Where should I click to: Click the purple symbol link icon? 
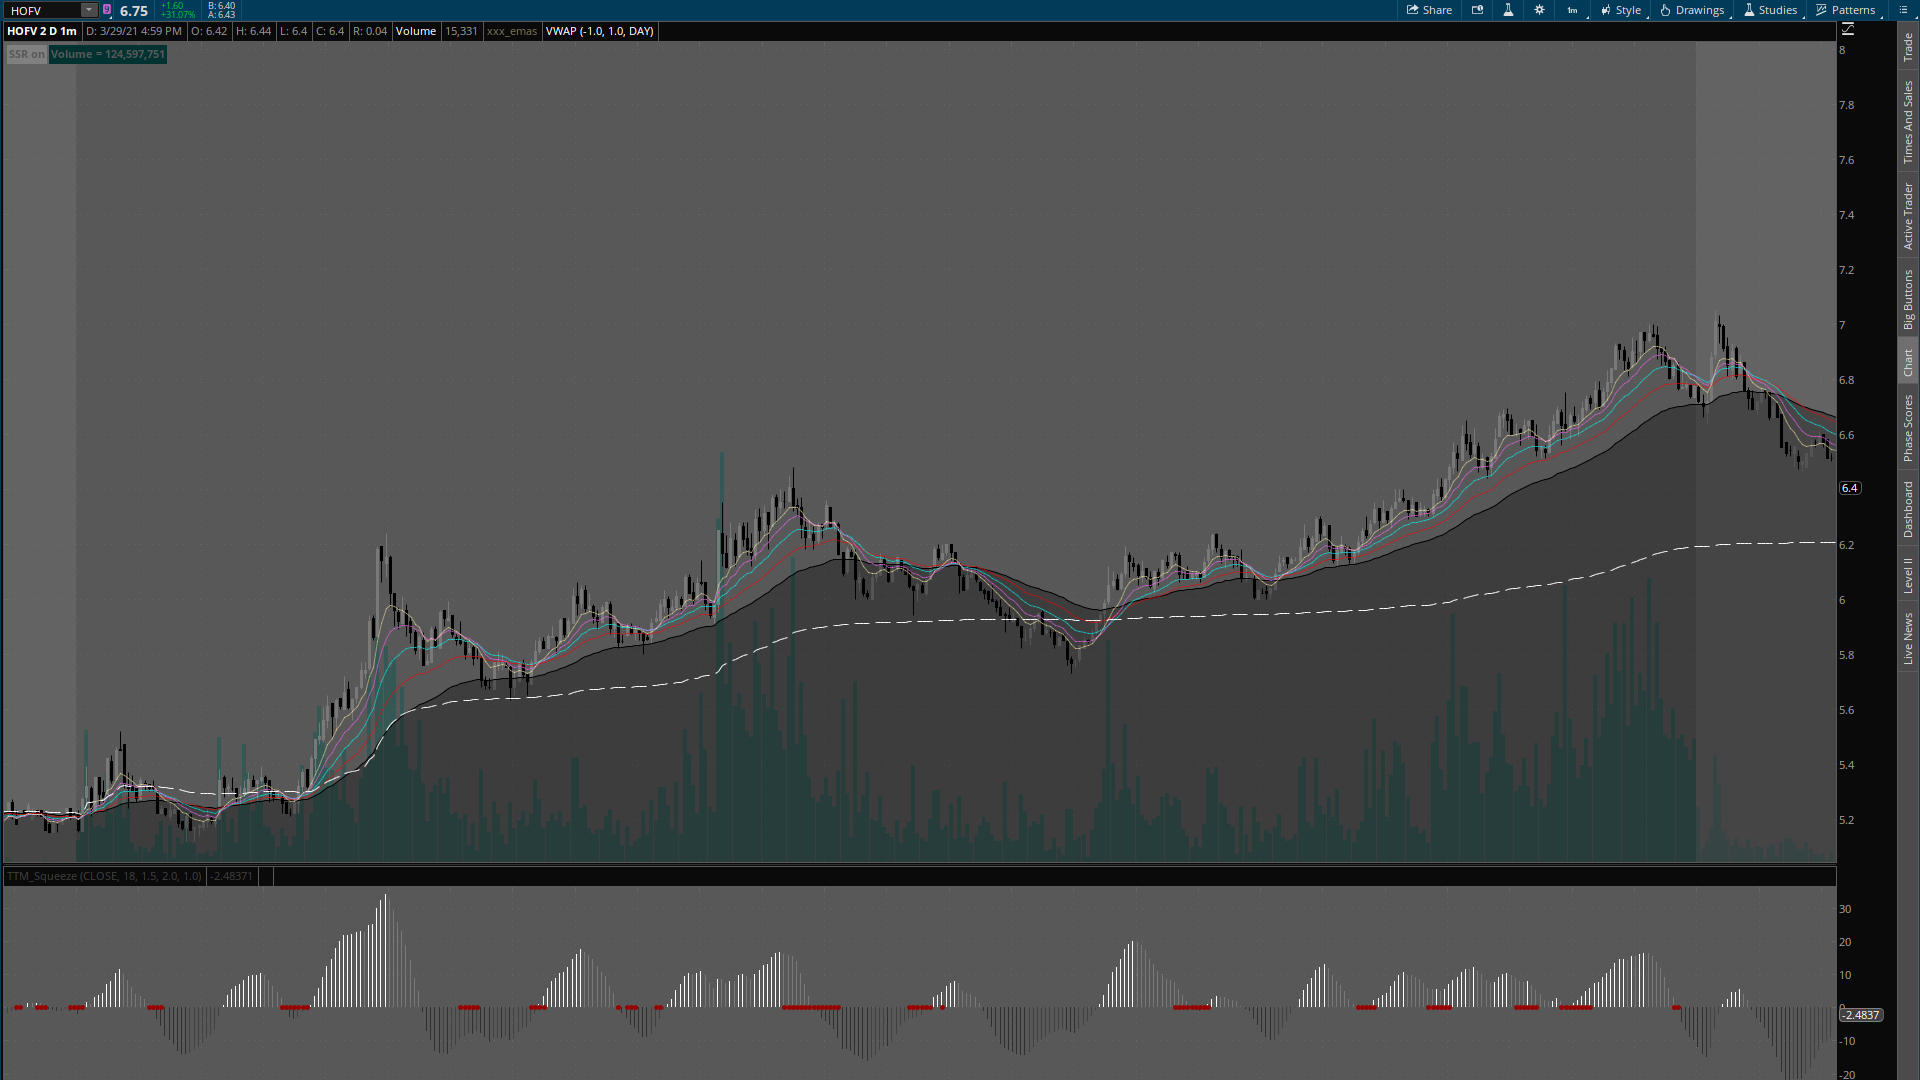(107, 10)
